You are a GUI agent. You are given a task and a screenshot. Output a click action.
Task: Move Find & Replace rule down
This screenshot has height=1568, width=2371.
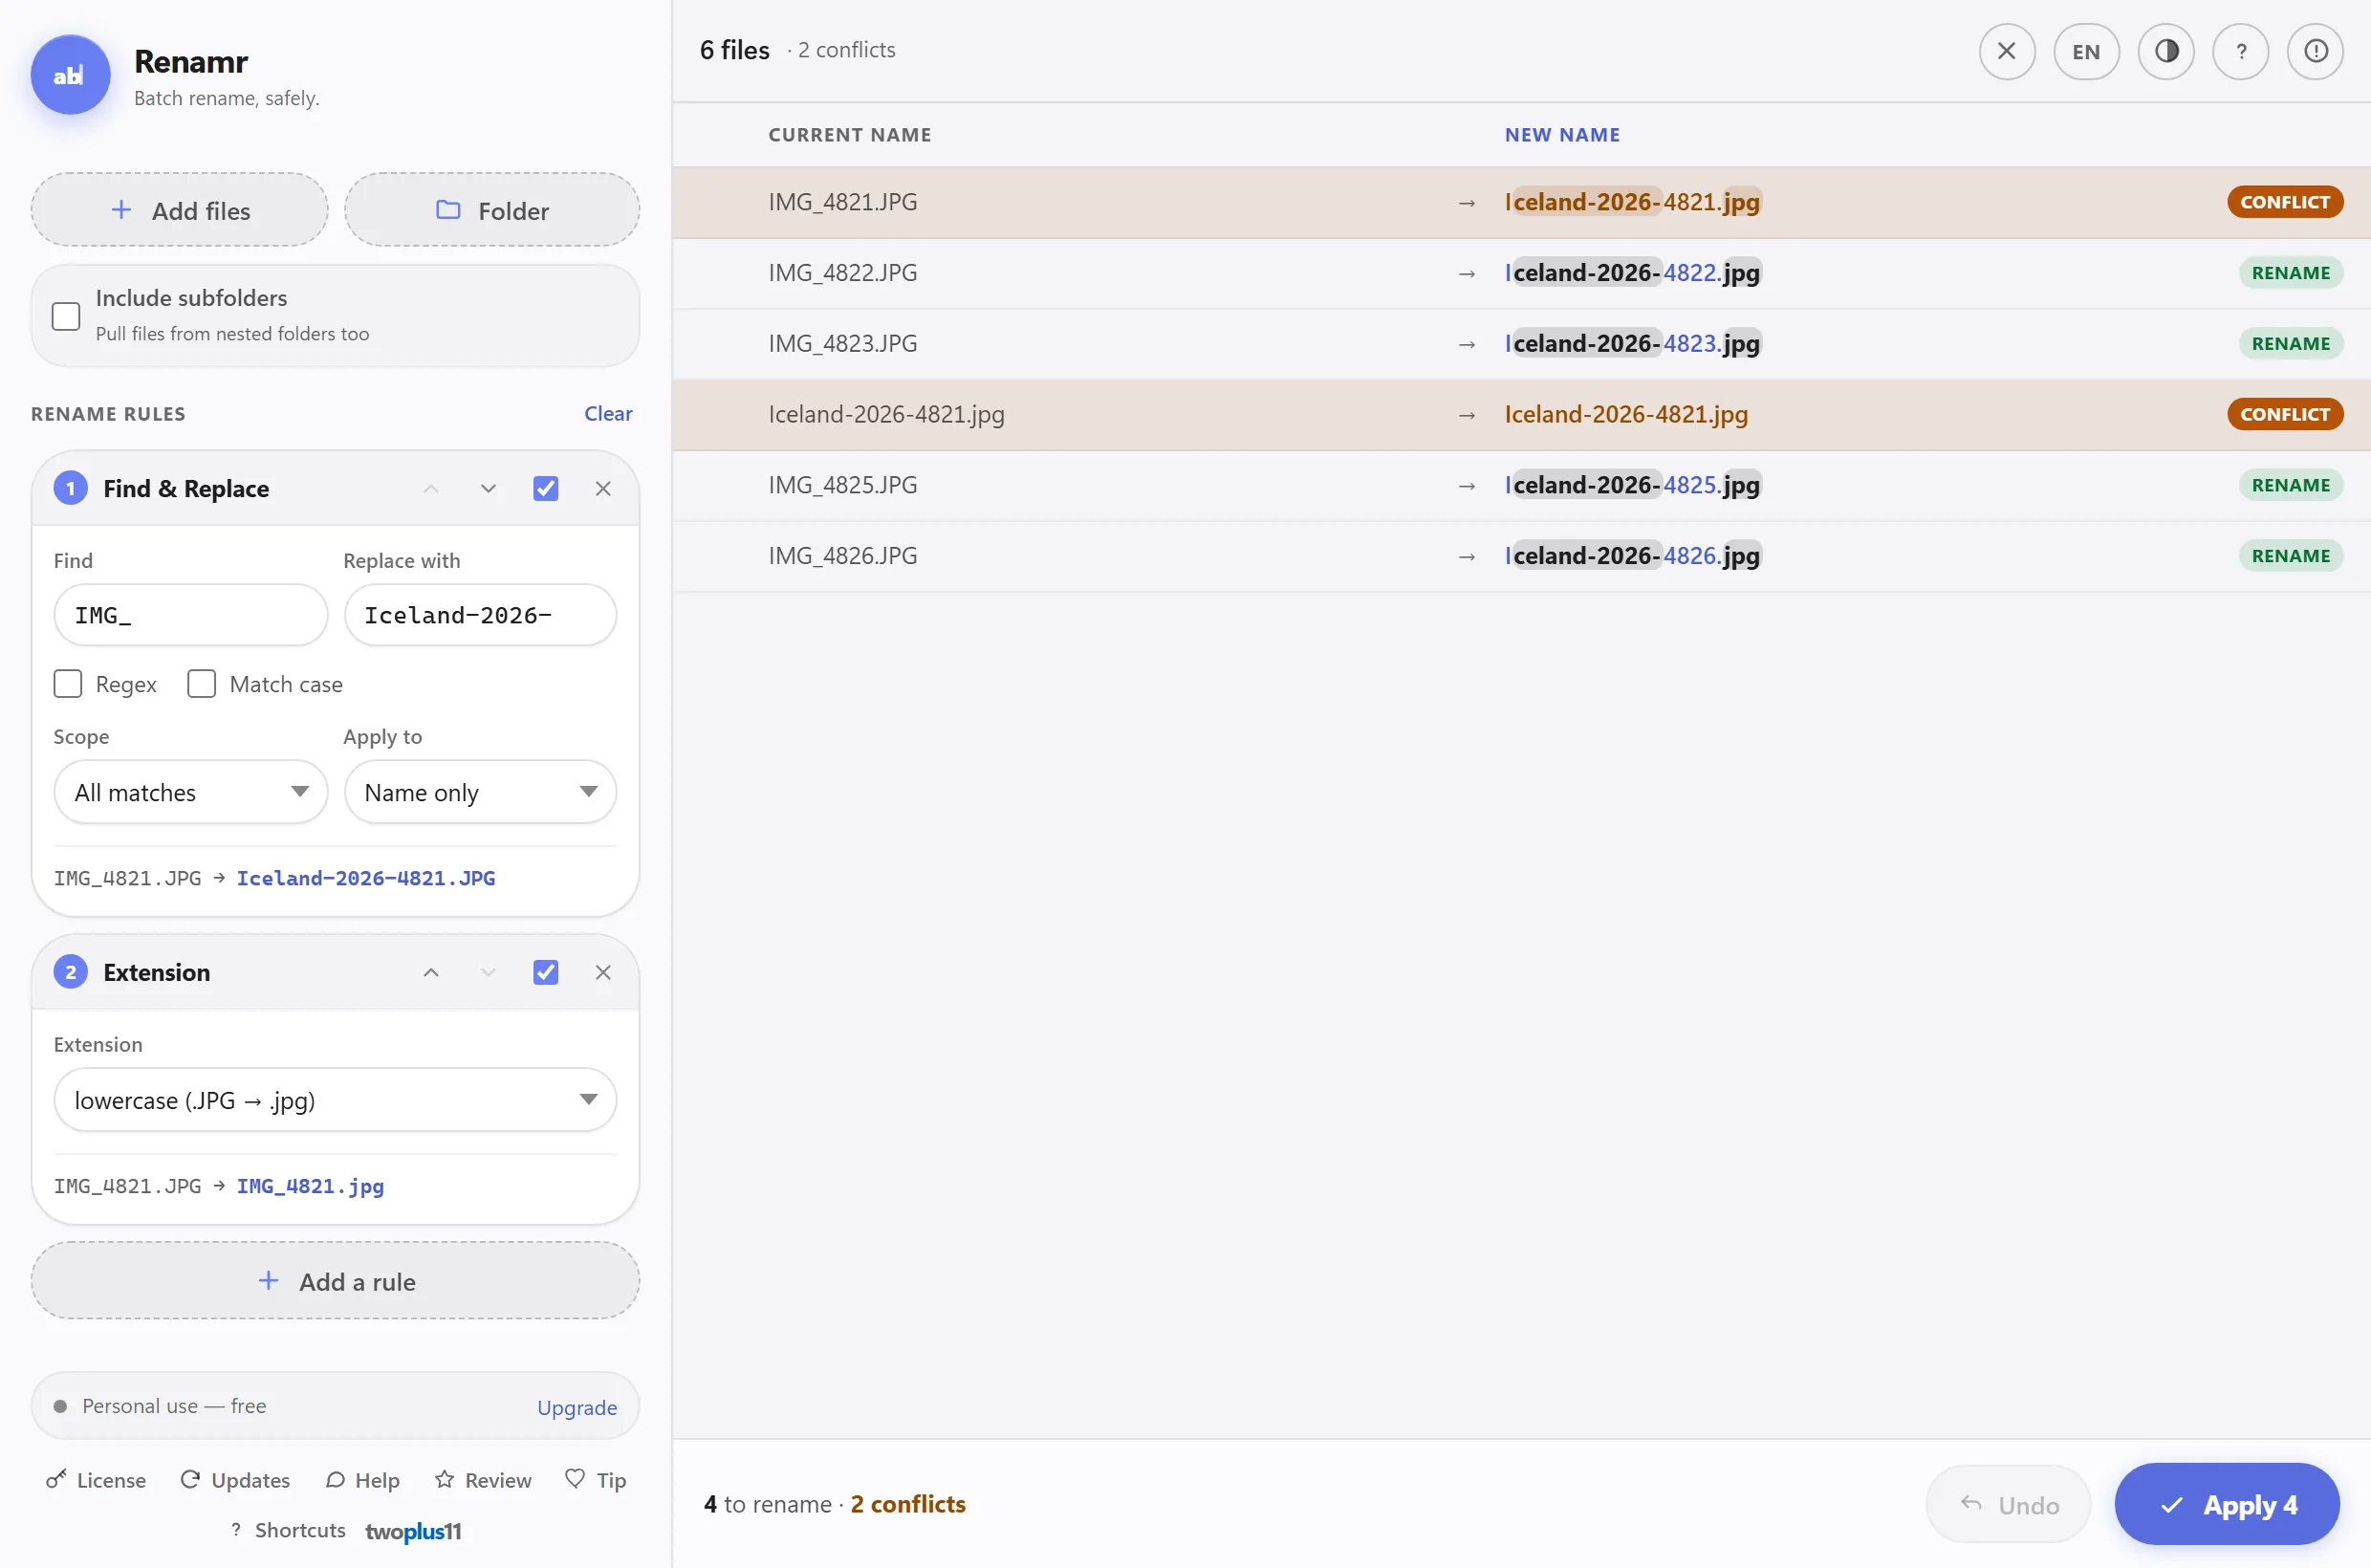click(488, 488)
